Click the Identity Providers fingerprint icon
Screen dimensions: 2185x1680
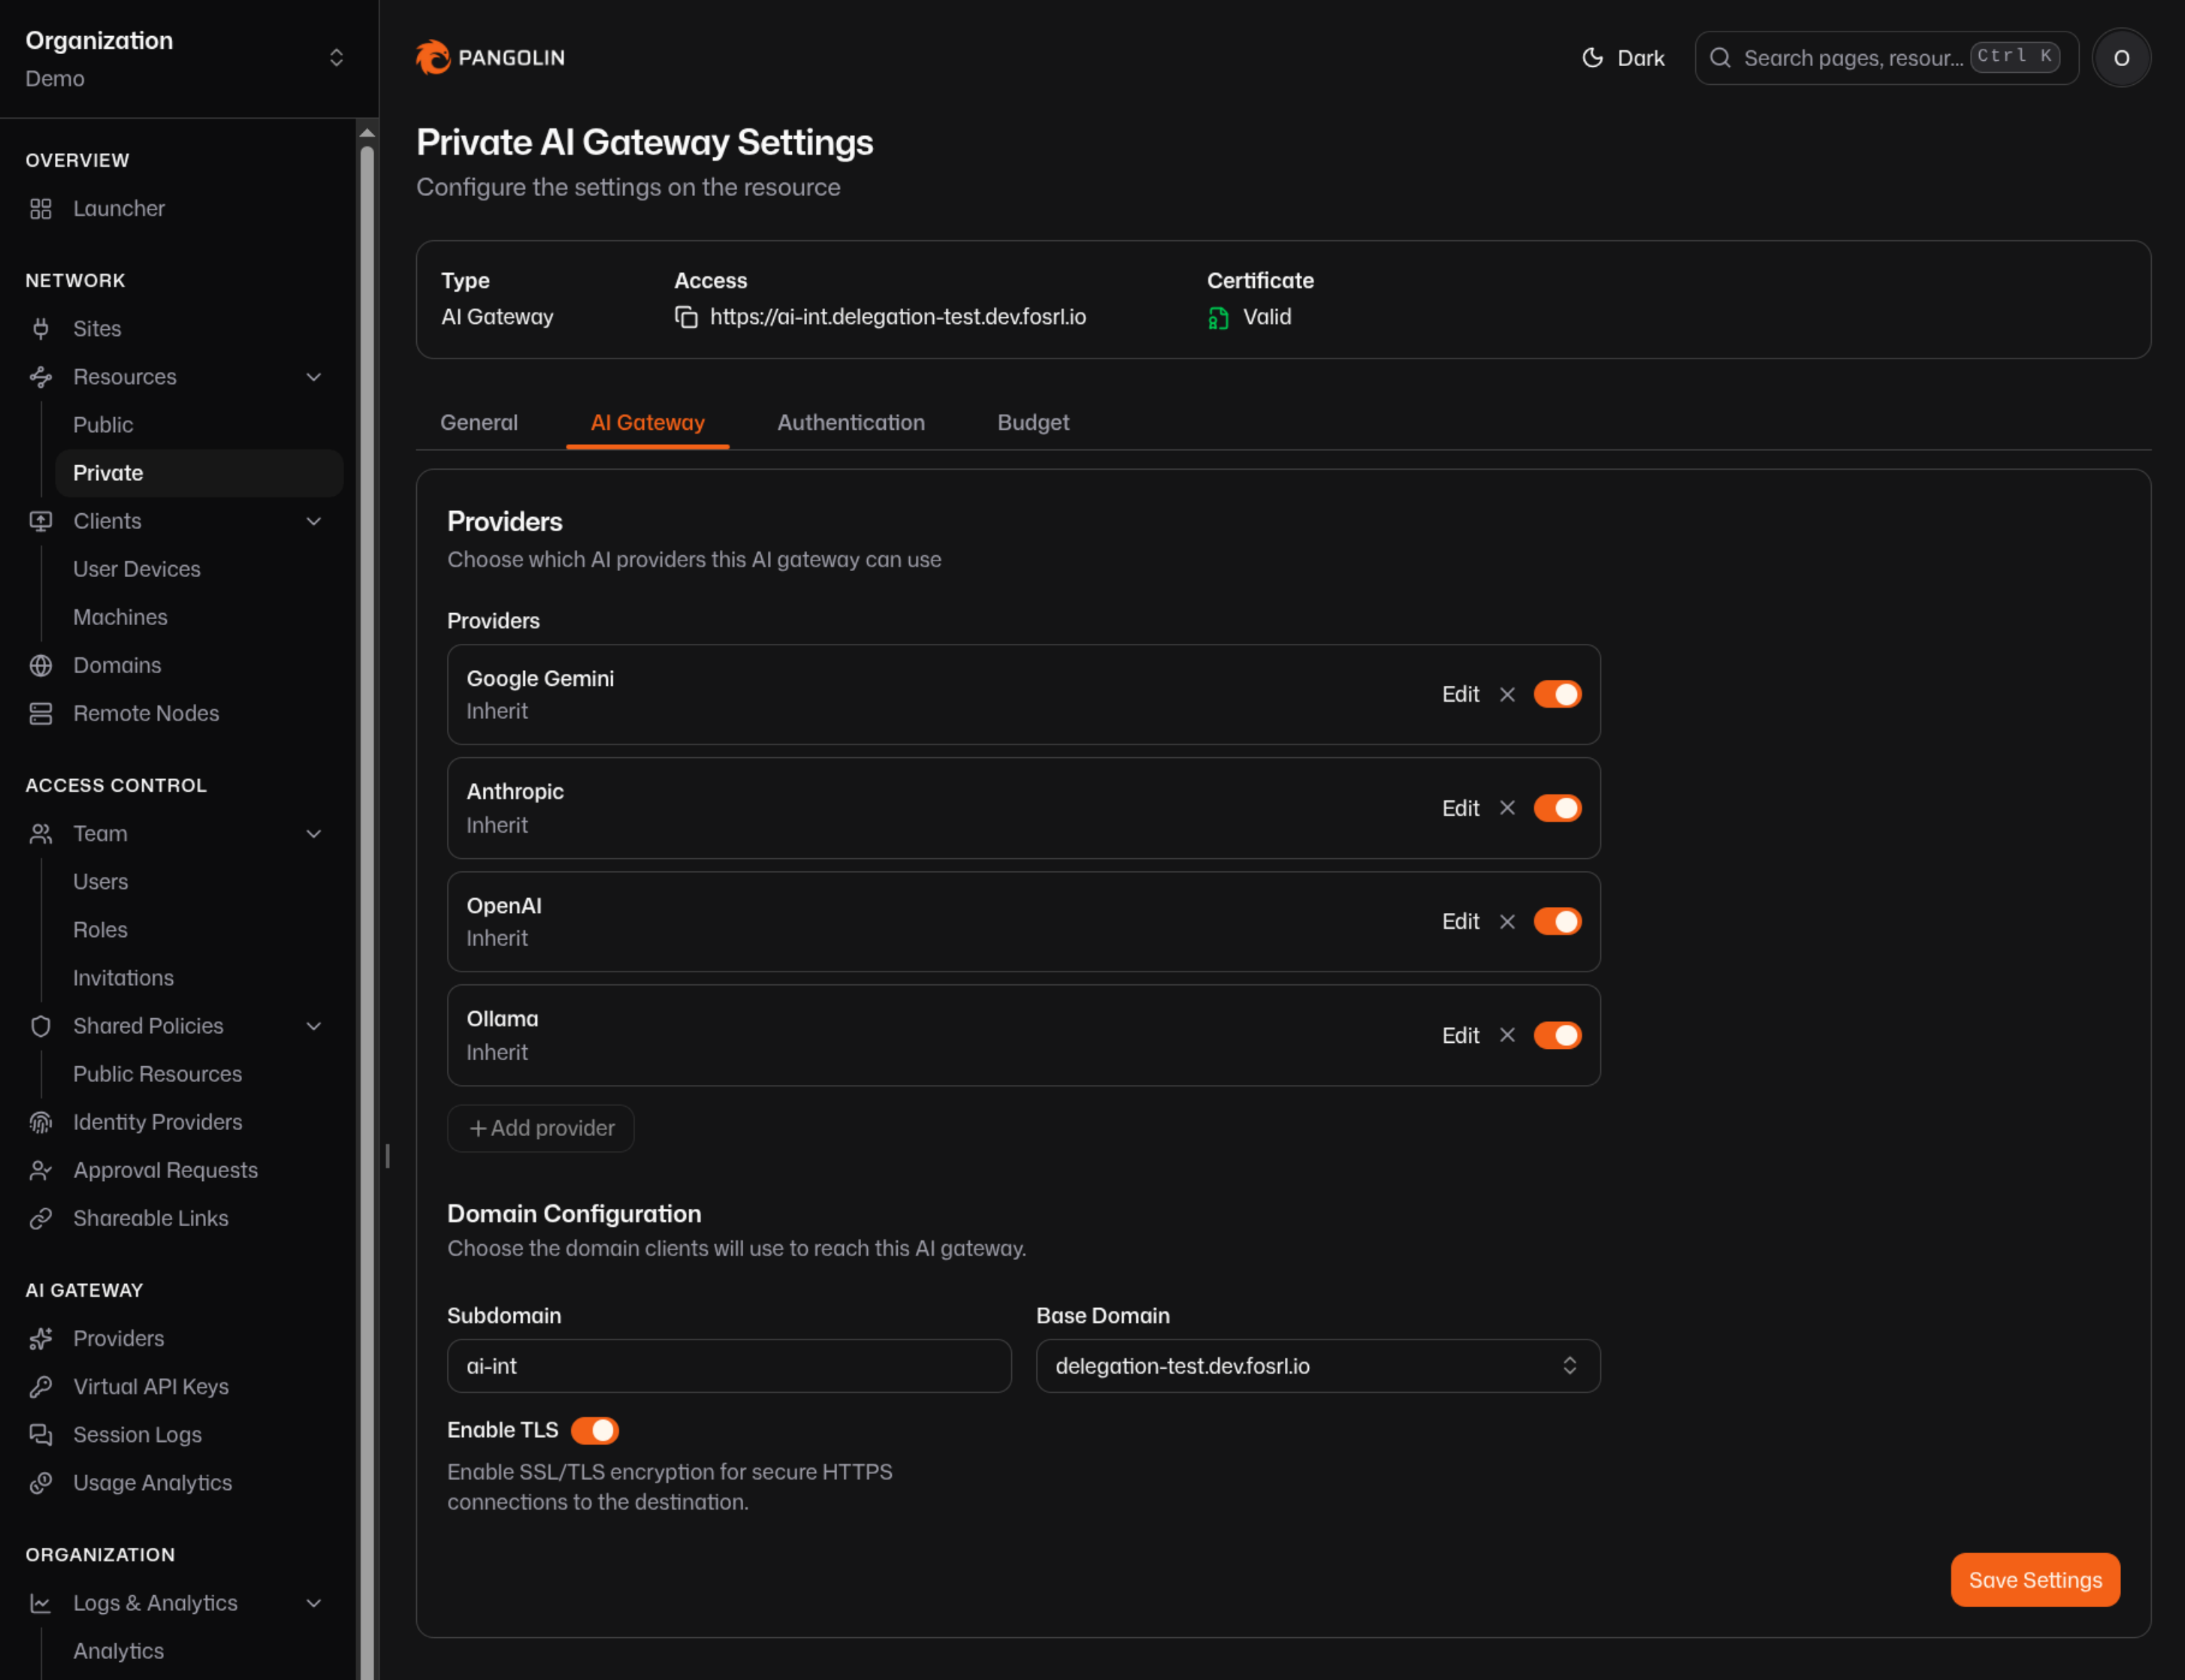40,1122
